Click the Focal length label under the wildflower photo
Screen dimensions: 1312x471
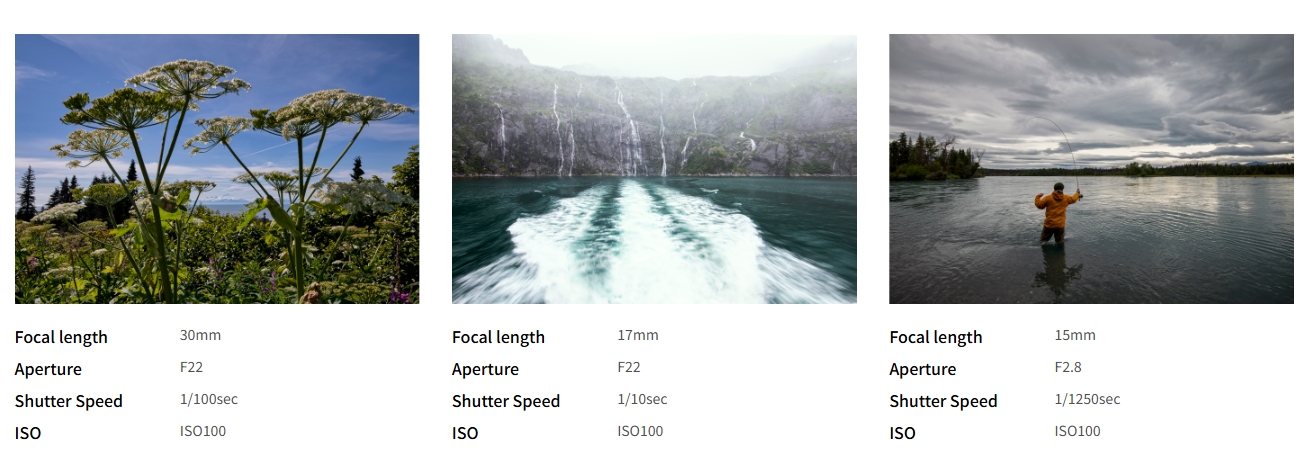(61, 337)
